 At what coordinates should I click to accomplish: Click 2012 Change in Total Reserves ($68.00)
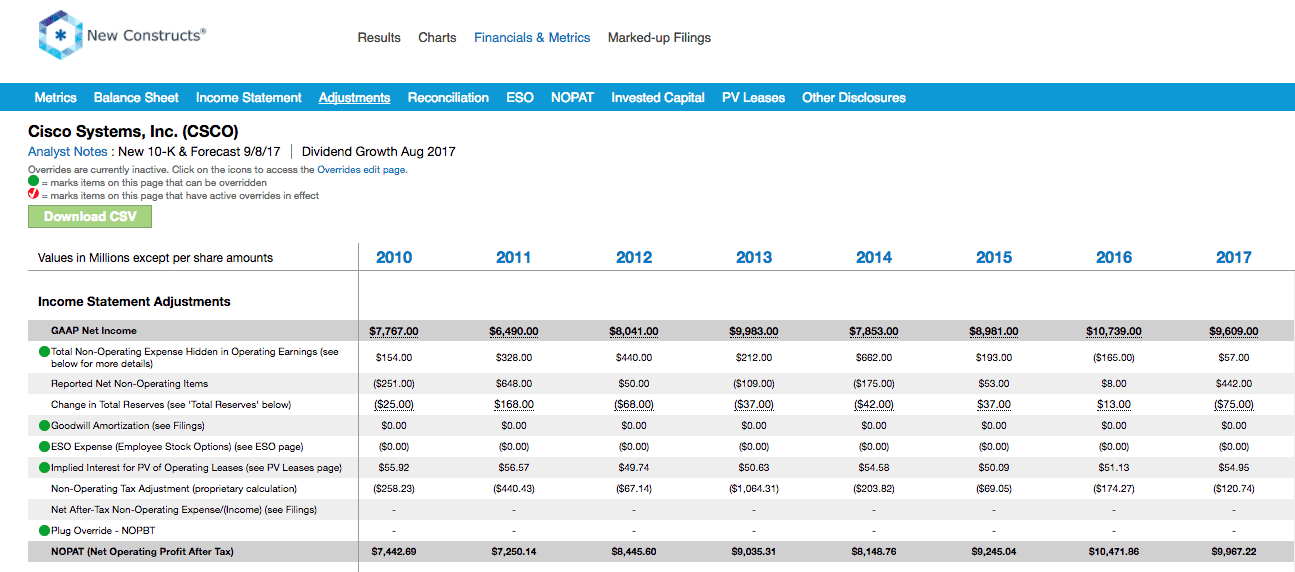tap(634, 405)
